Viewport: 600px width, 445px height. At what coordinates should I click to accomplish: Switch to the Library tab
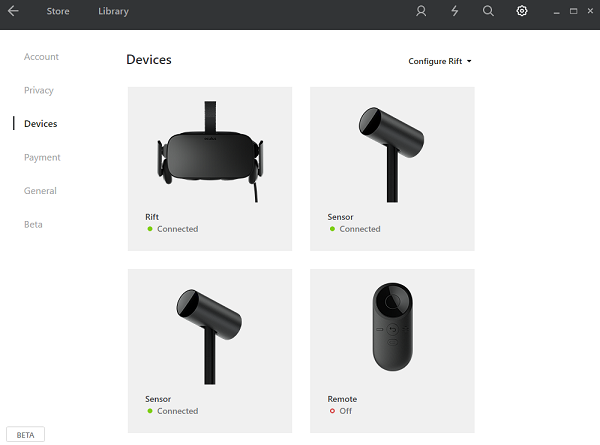113,11
